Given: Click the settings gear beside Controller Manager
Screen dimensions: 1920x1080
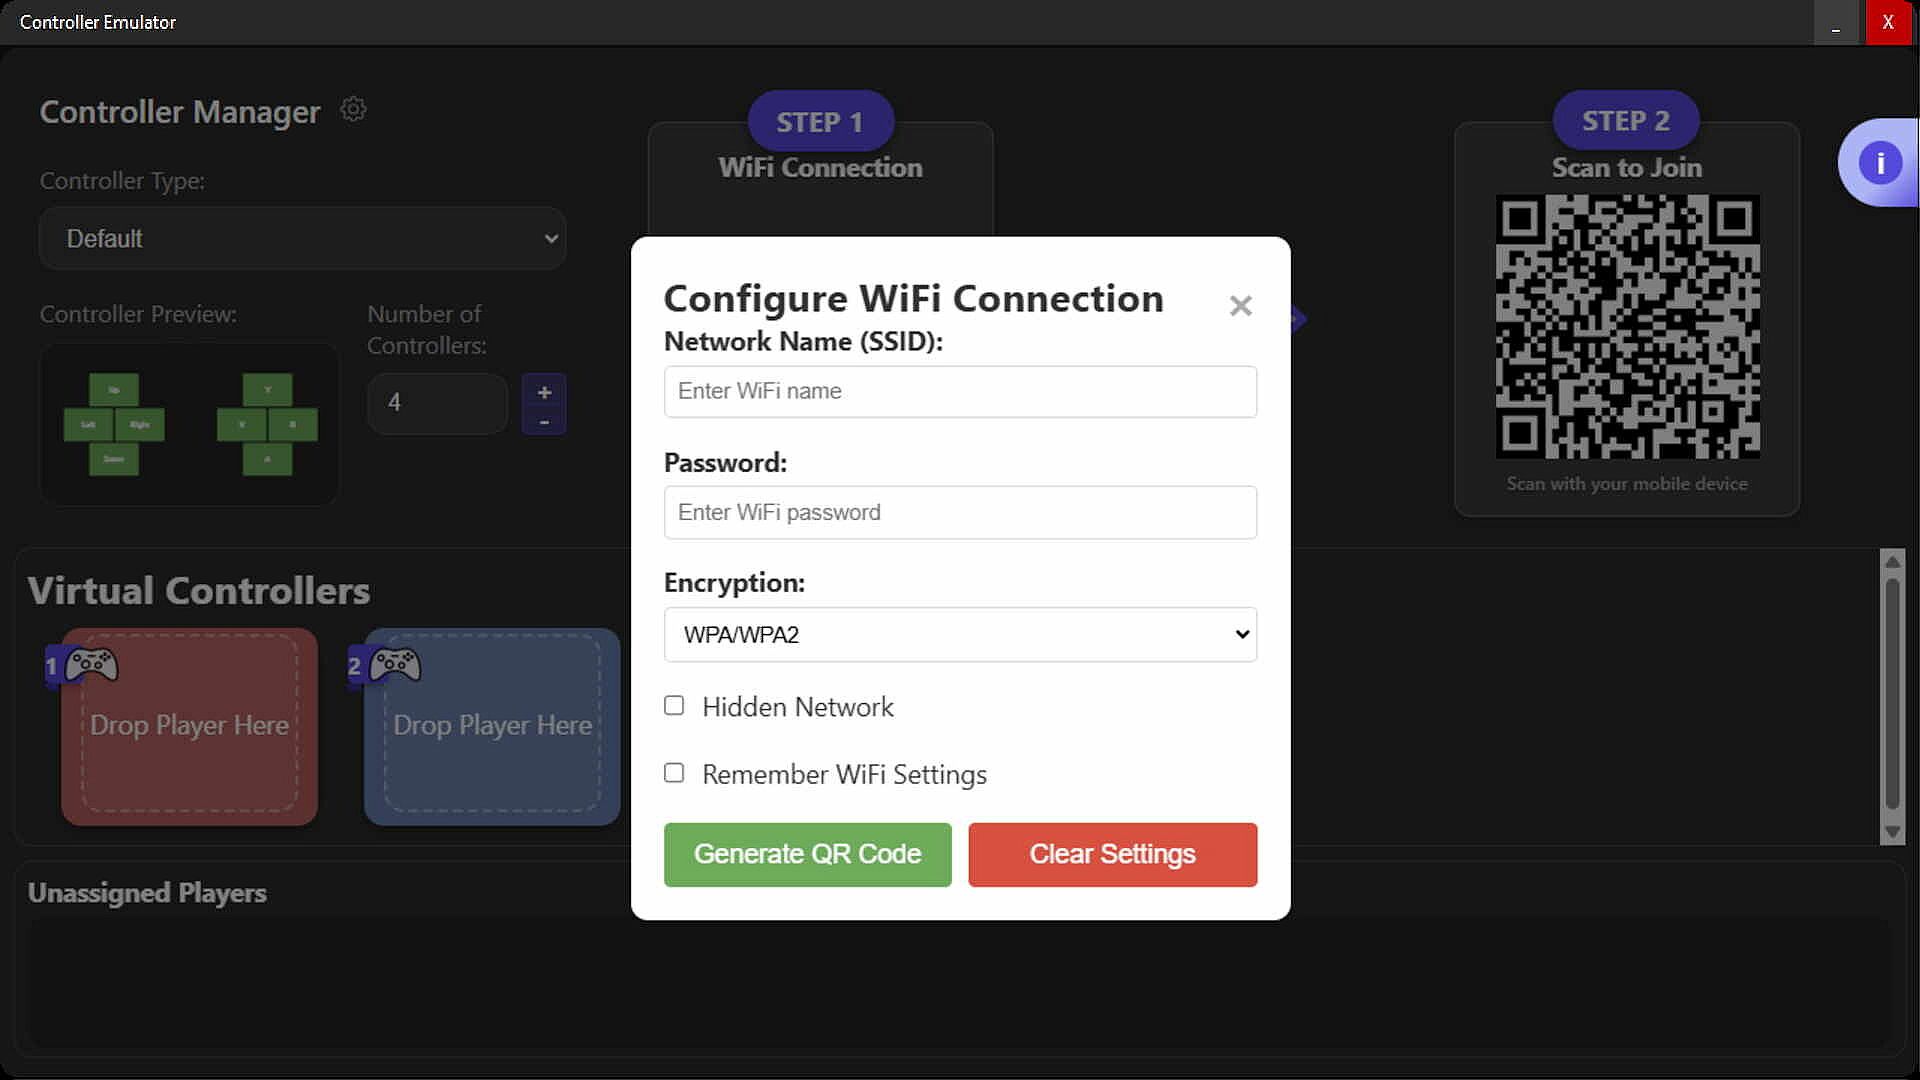Looking at the screenshot, I should click(353, 109).
